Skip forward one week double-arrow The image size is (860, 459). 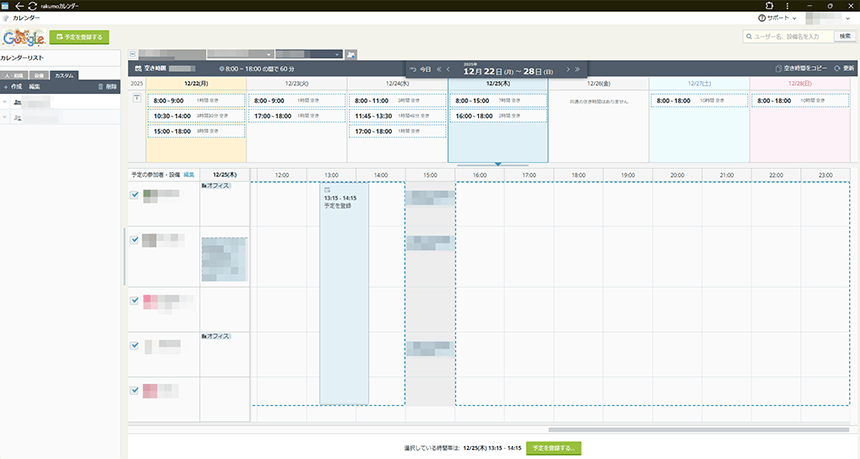point(578,69)
